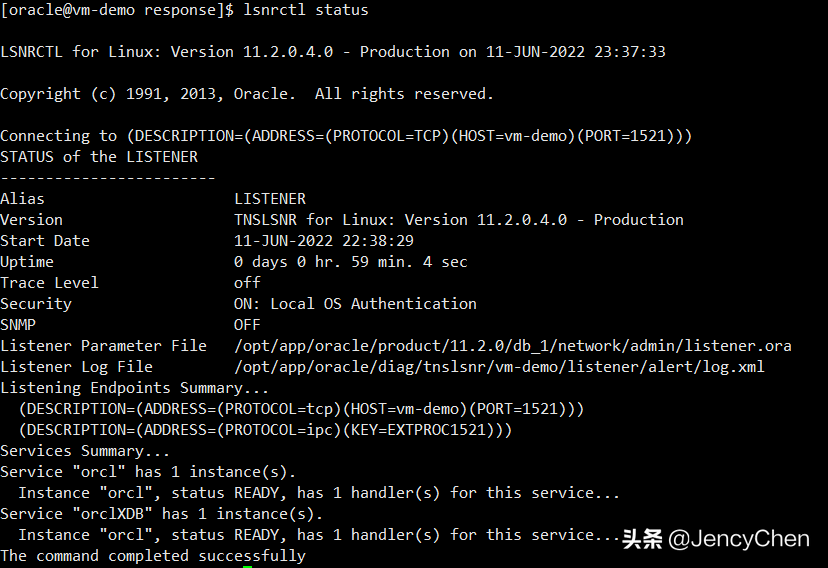Viewport: 828px width, 568px height.
Task: Click the "[oracle@vm-demo response]$" shell prompt
Action: [x=117, y=10]
